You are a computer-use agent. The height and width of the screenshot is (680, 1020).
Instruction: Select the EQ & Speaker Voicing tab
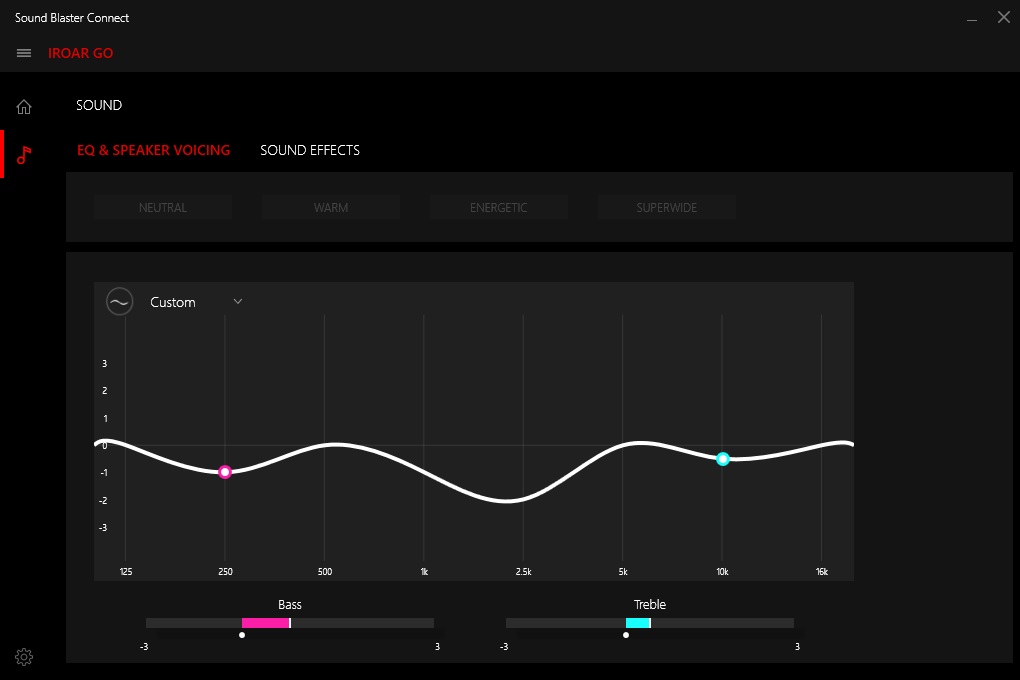pos(154,150)
